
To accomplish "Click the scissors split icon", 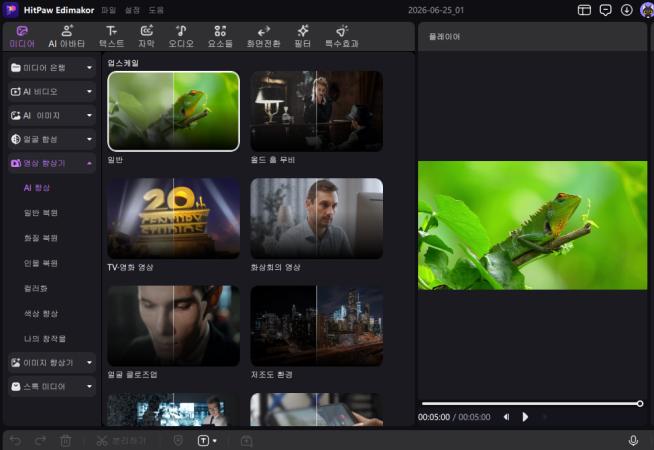I will point(102,440).
